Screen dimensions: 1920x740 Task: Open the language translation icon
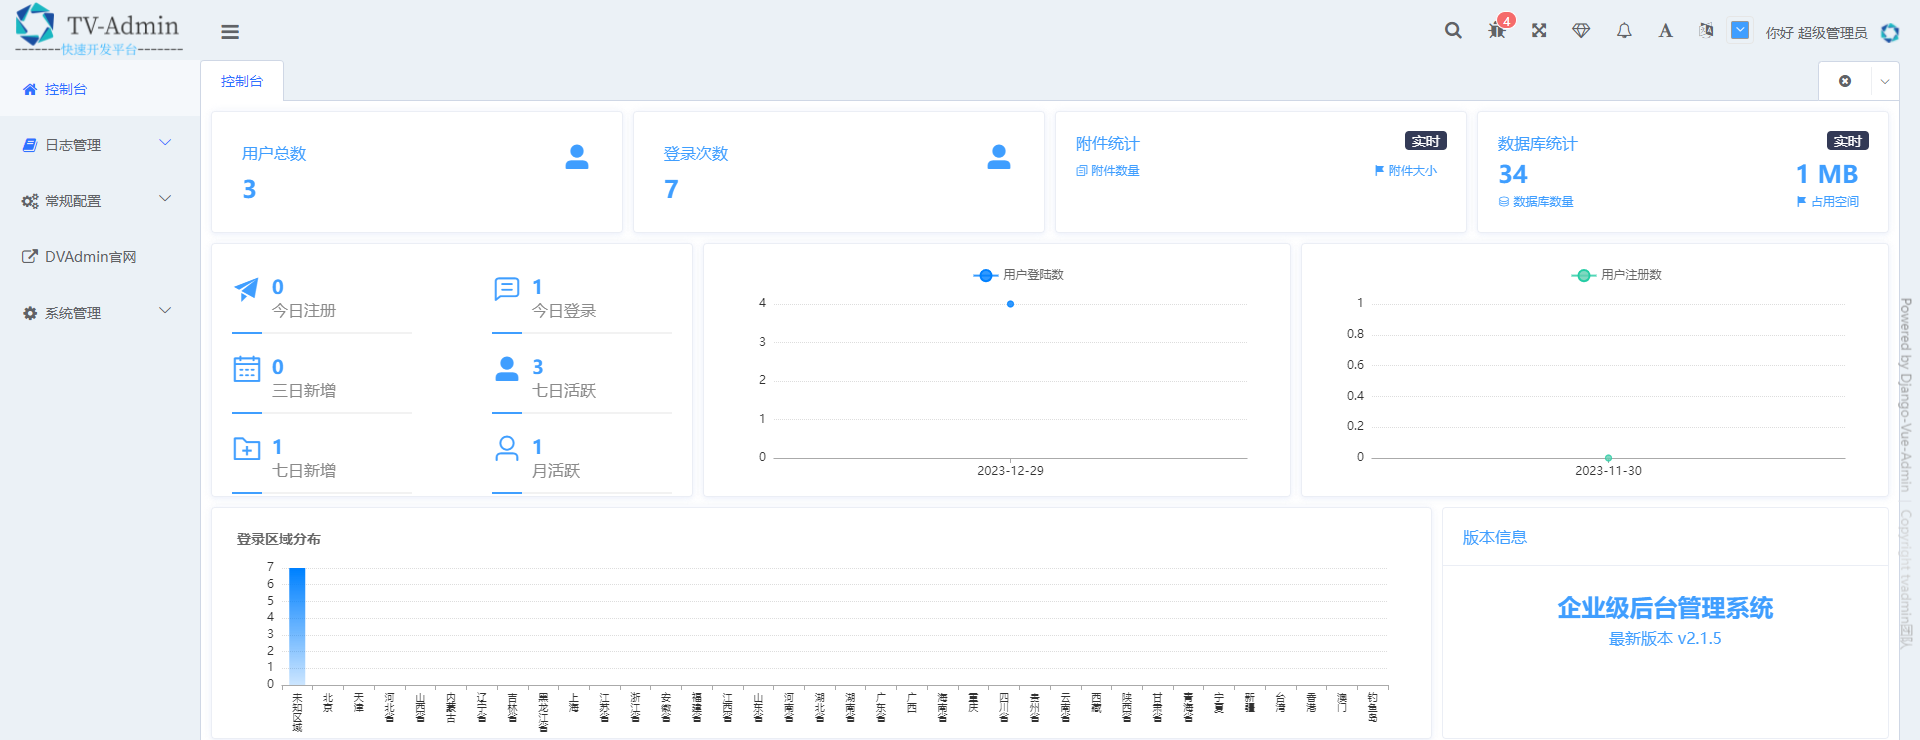click(x=1706, y=31)
